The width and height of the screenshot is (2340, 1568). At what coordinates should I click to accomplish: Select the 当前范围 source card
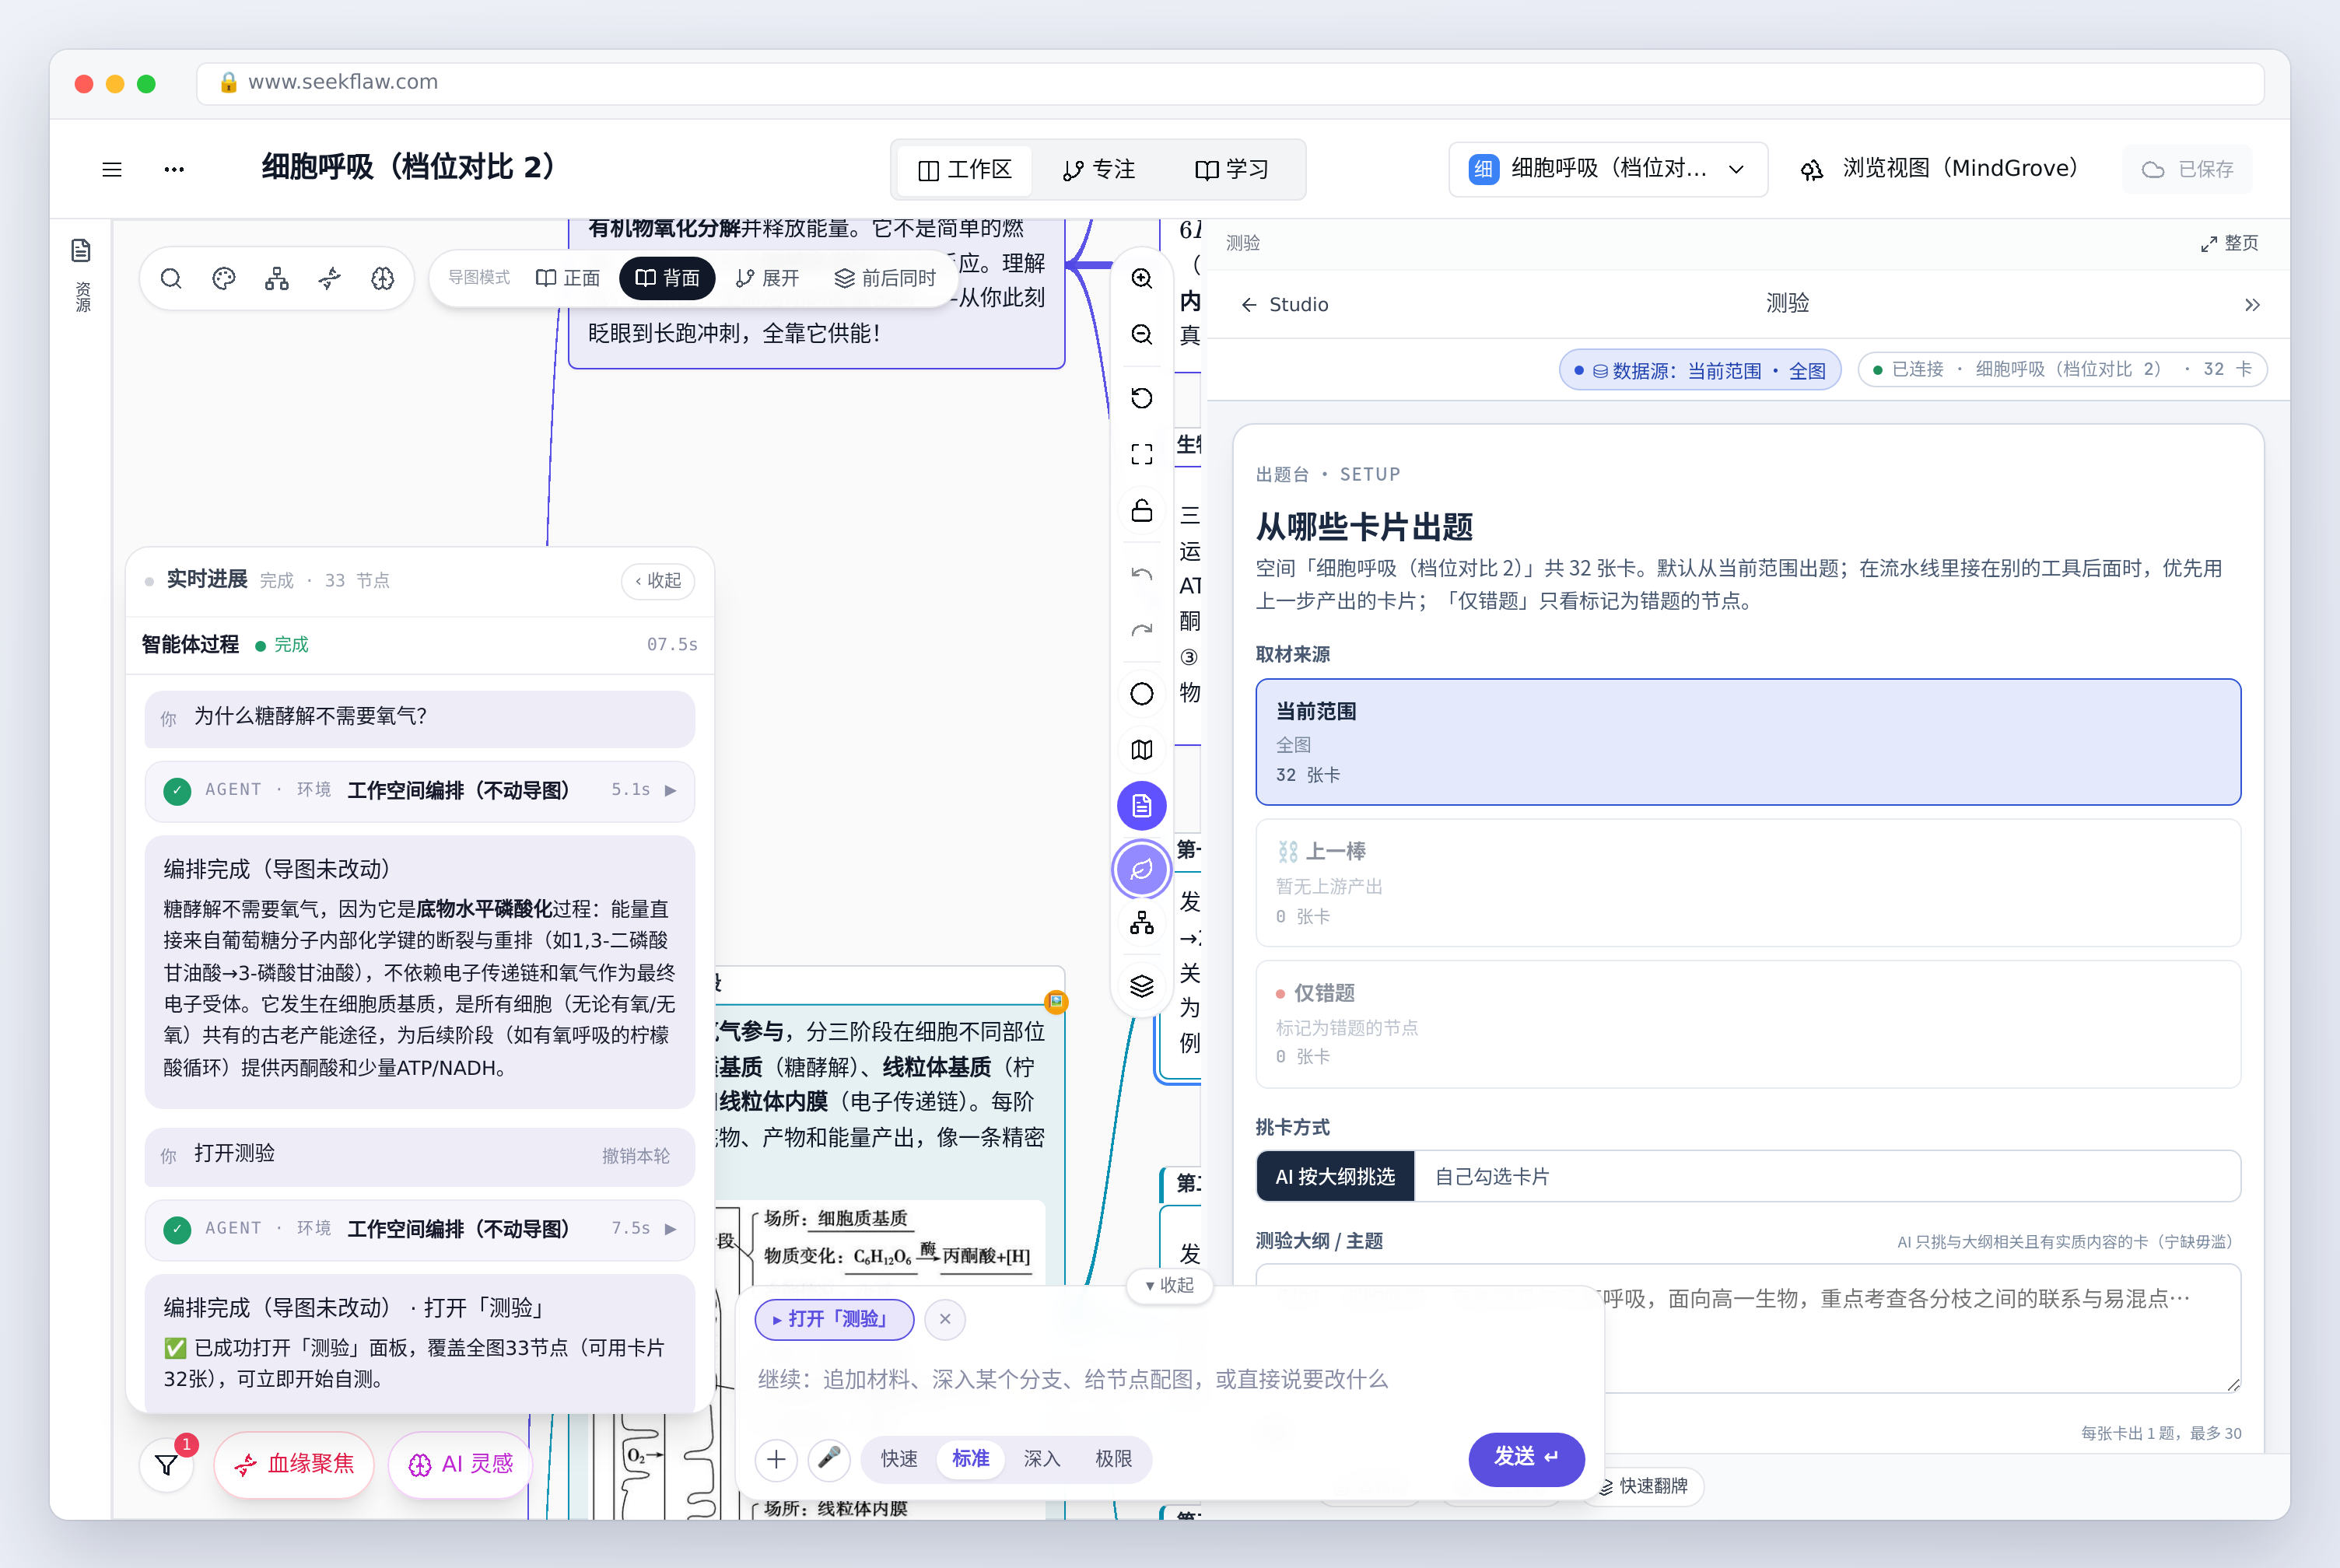click(x=1748, y=742)
